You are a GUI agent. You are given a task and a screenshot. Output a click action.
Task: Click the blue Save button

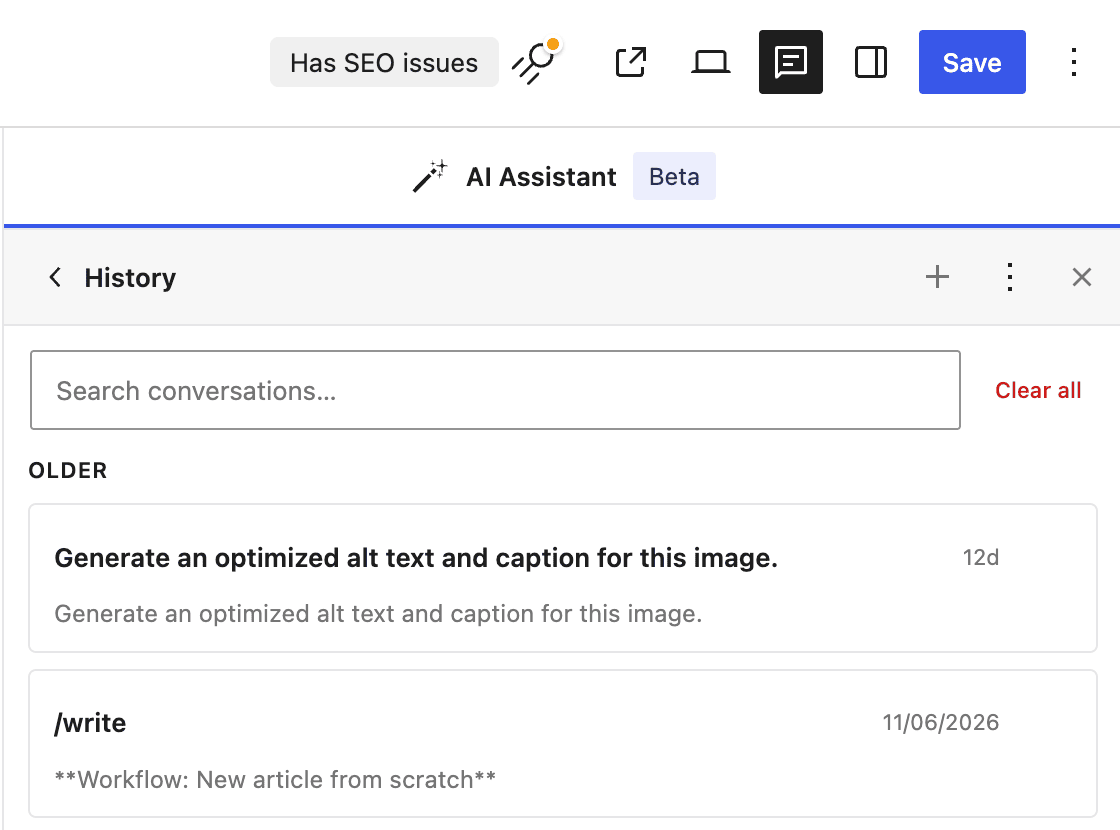[972, 62]
